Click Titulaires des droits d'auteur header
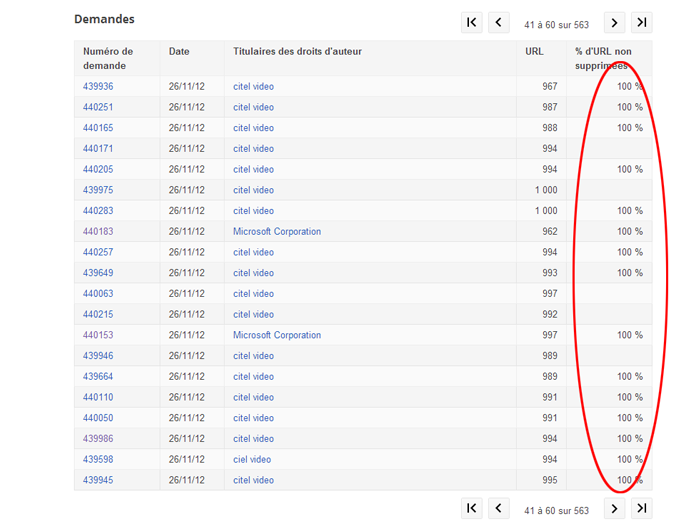 [297, 52]
